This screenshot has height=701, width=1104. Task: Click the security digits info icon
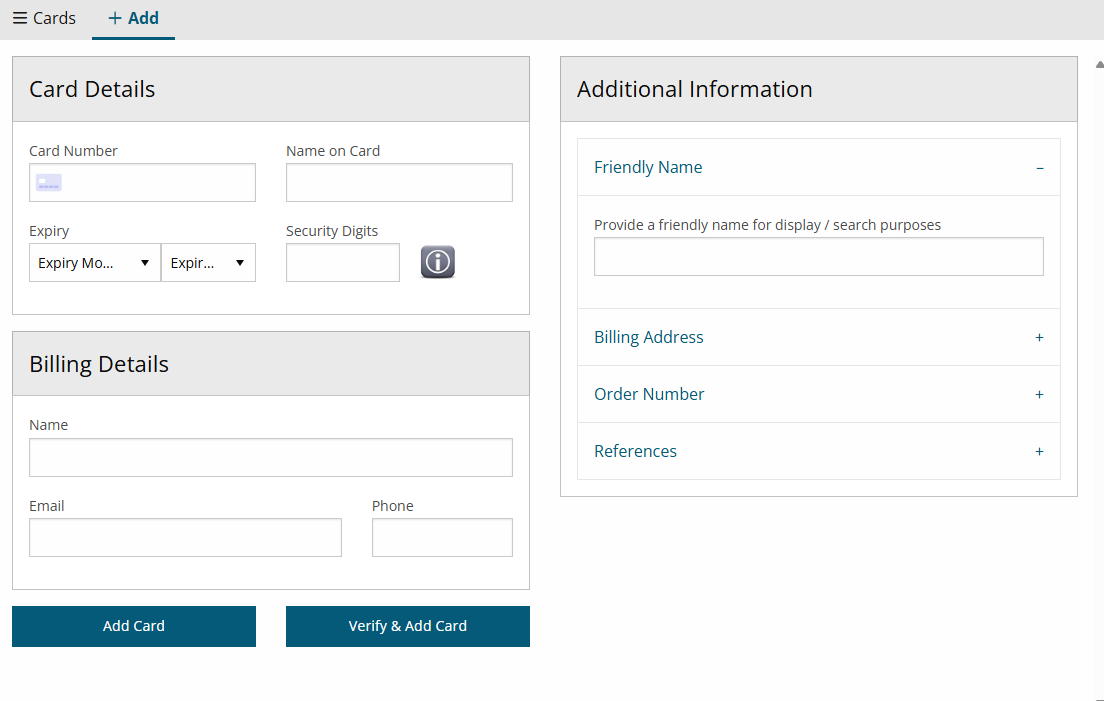(x=438, y=262)
